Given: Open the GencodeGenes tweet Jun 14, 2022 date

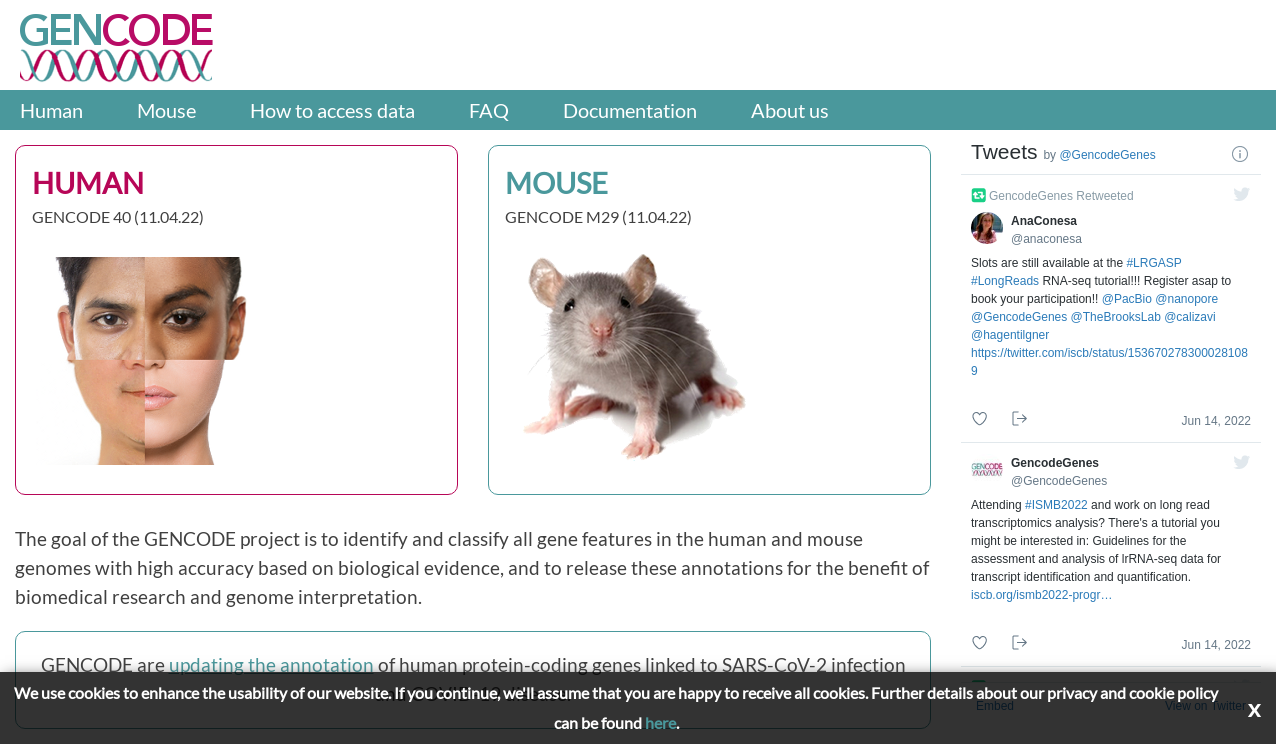Looking at the screenshot, I should (1216, 645).
